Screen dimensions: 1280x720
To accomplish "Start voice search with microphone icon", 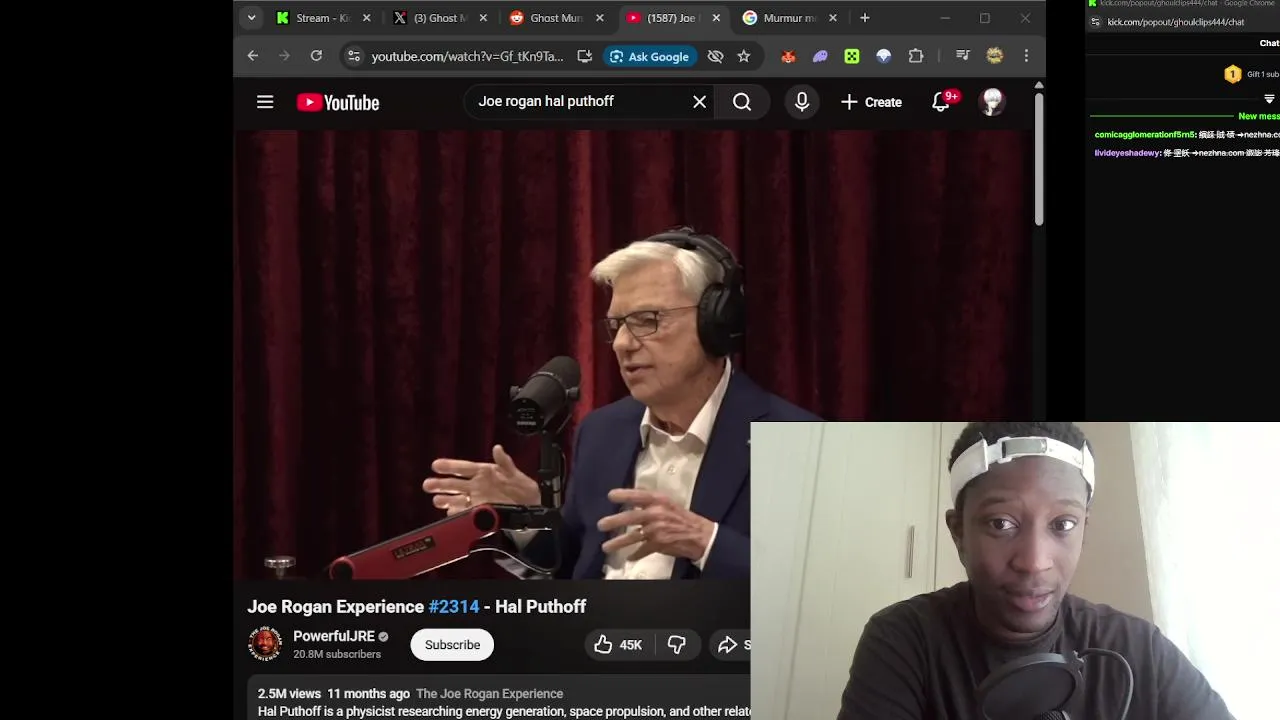I will (802, 102).
